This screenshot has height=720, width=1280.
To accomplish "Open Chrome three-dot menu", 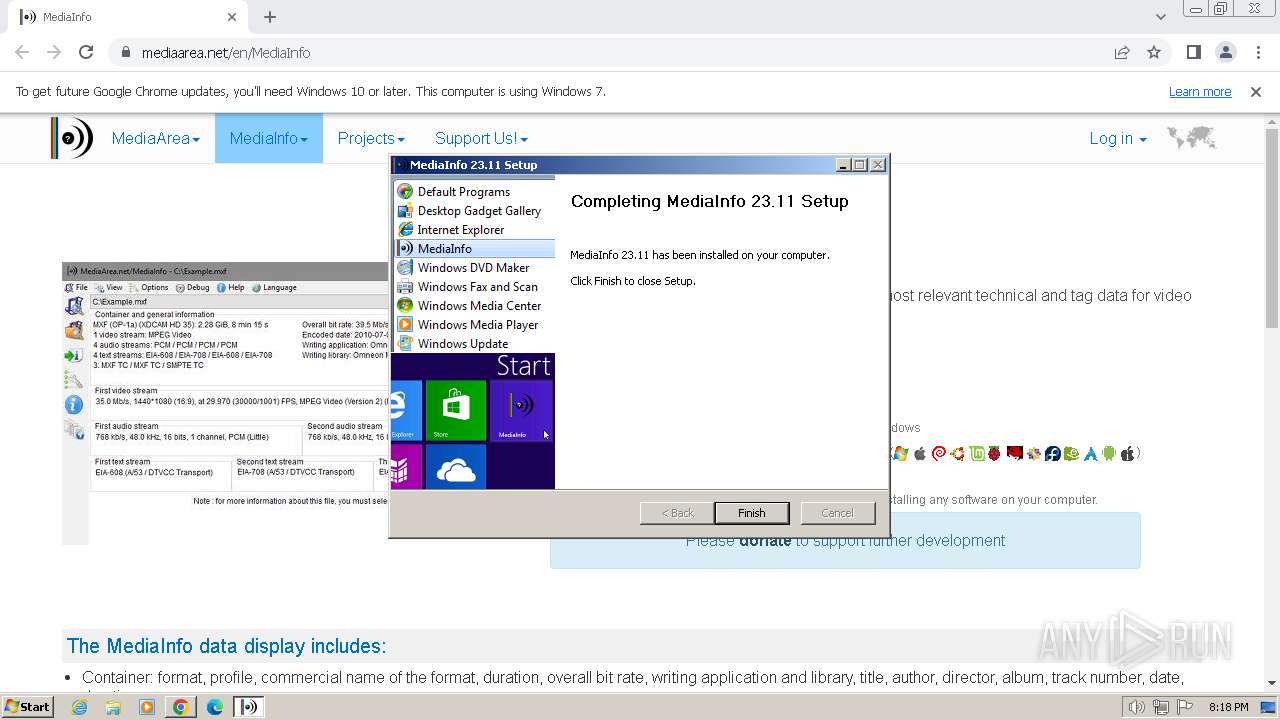I will 1257,52.
